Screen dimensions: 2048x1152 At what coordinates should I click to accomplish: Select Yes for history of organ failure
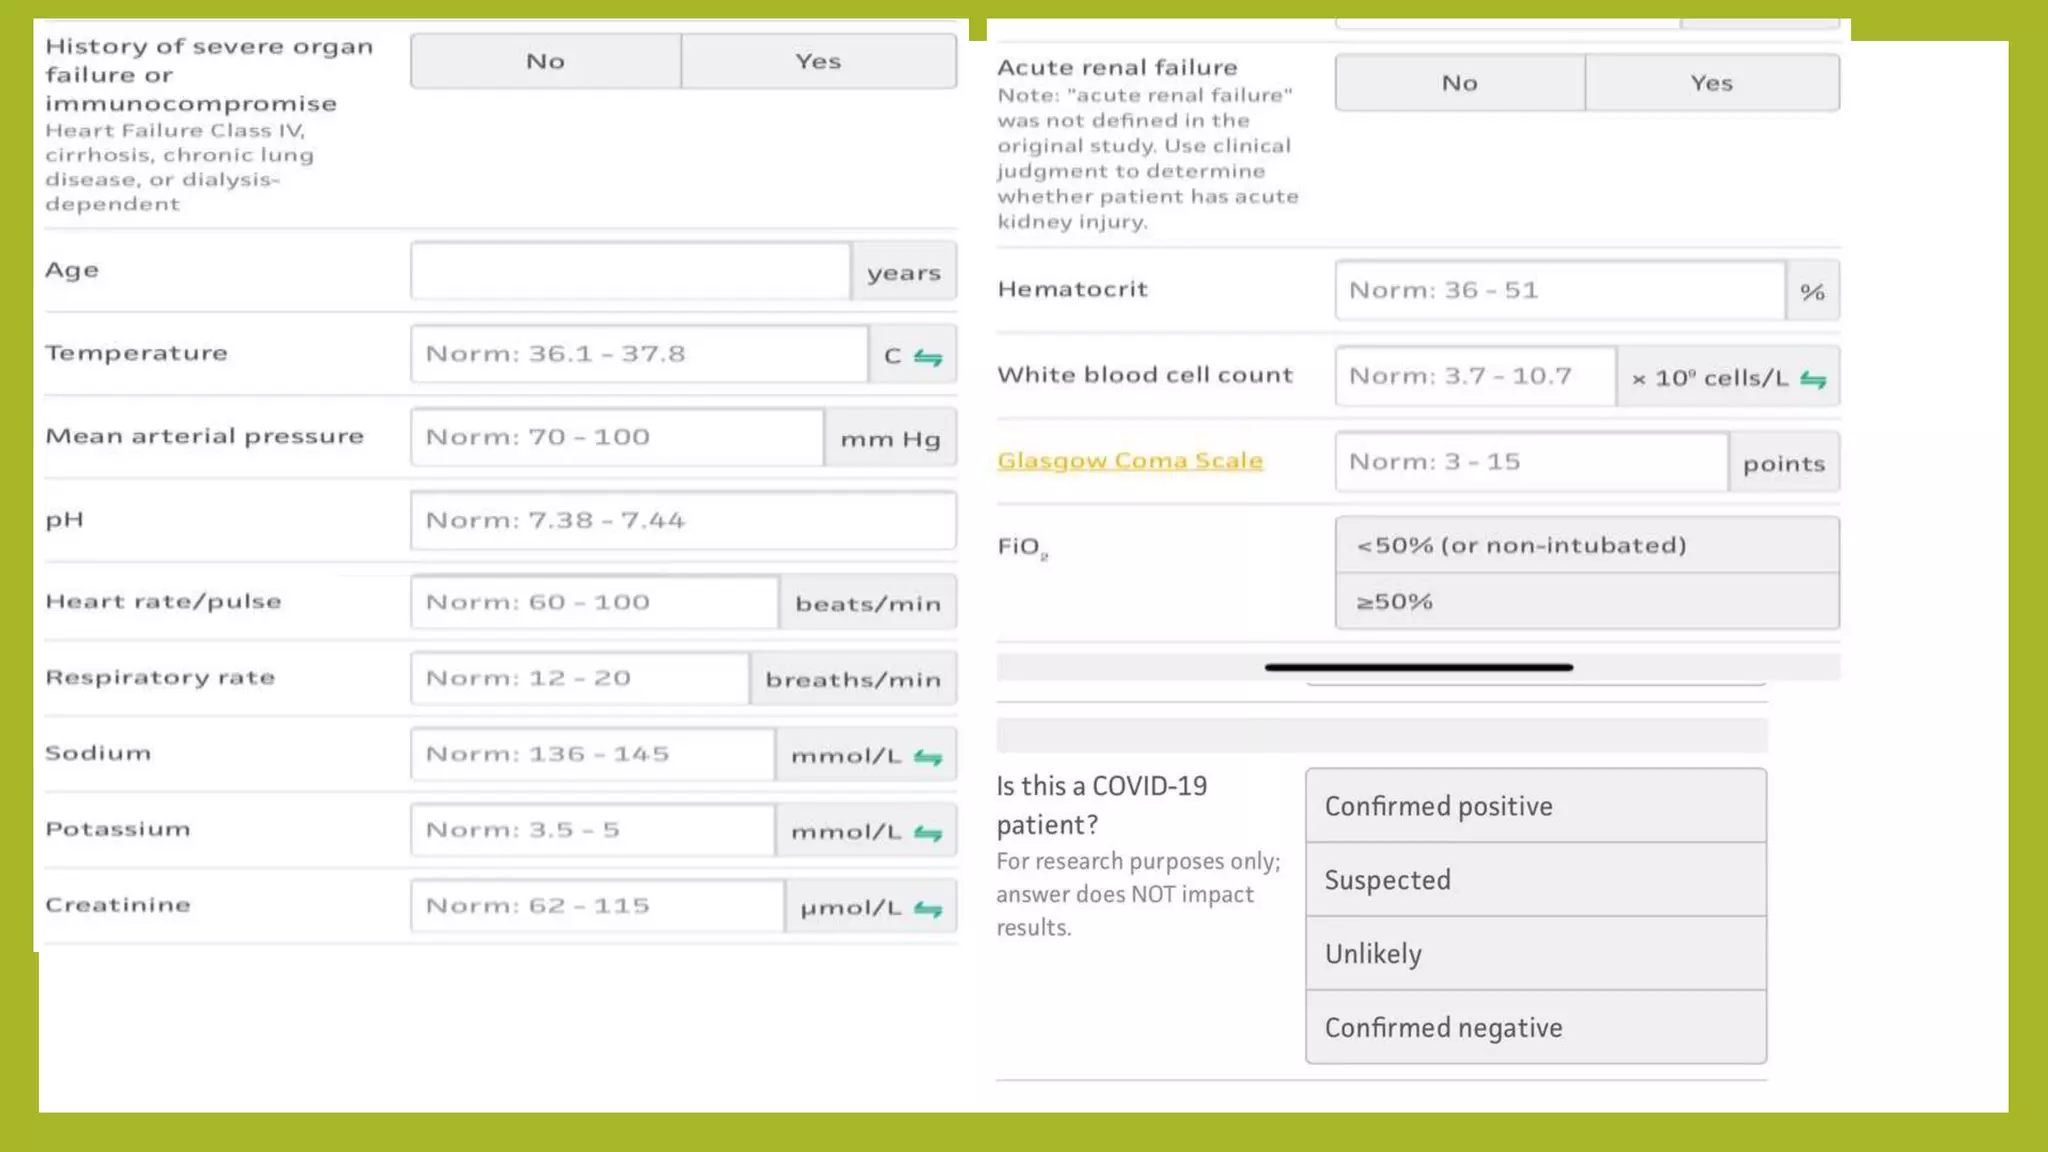[818, 61]
